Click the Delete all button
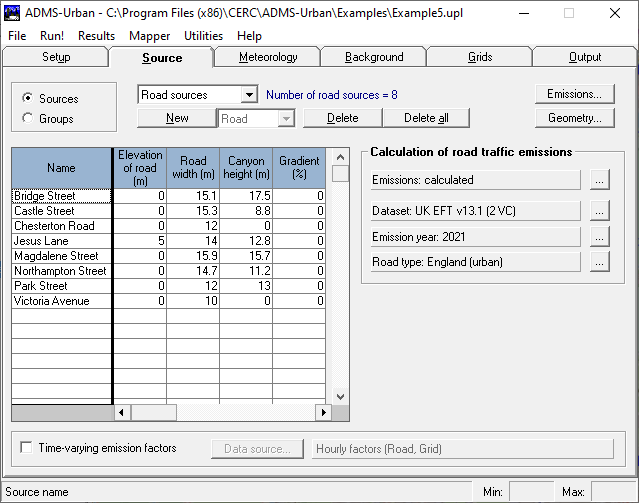 click(x=426, y=118)
